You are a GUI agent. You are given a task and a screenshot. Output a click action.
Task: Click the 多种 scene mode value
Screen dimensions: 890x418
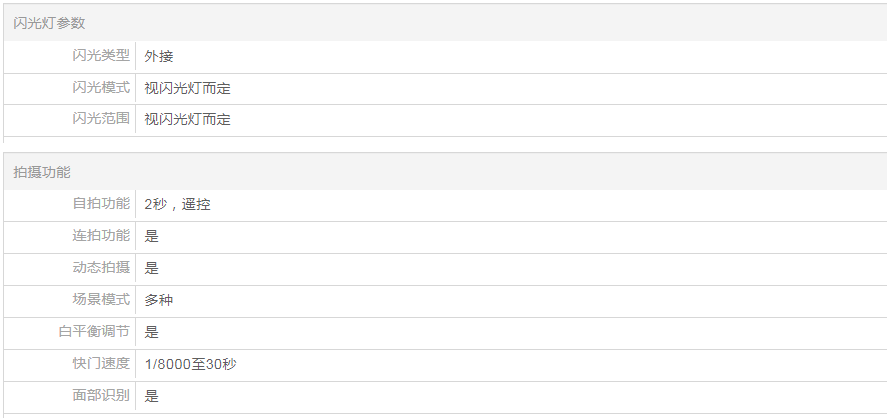(159, 300)
